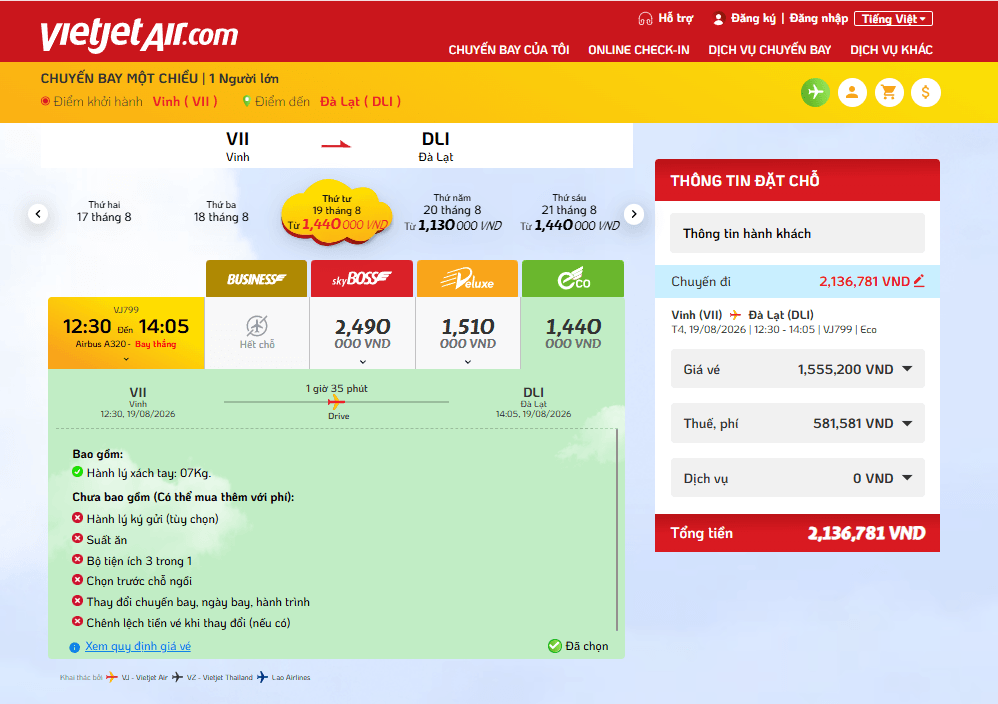Click the shopping cart step icon
Image resolution: width=998 pixels, height=704 pixels.
tap(889, 93)
